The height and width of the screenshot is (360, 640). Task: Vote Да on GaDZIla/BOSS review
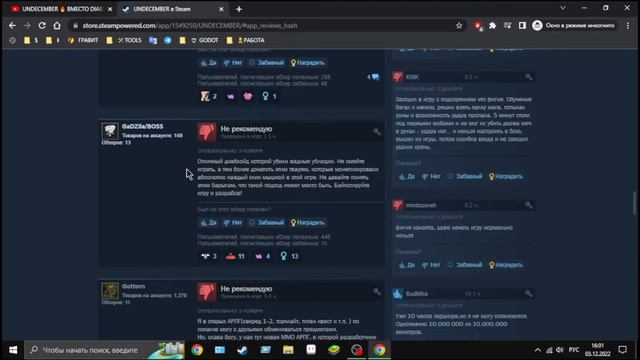(208, 222)
